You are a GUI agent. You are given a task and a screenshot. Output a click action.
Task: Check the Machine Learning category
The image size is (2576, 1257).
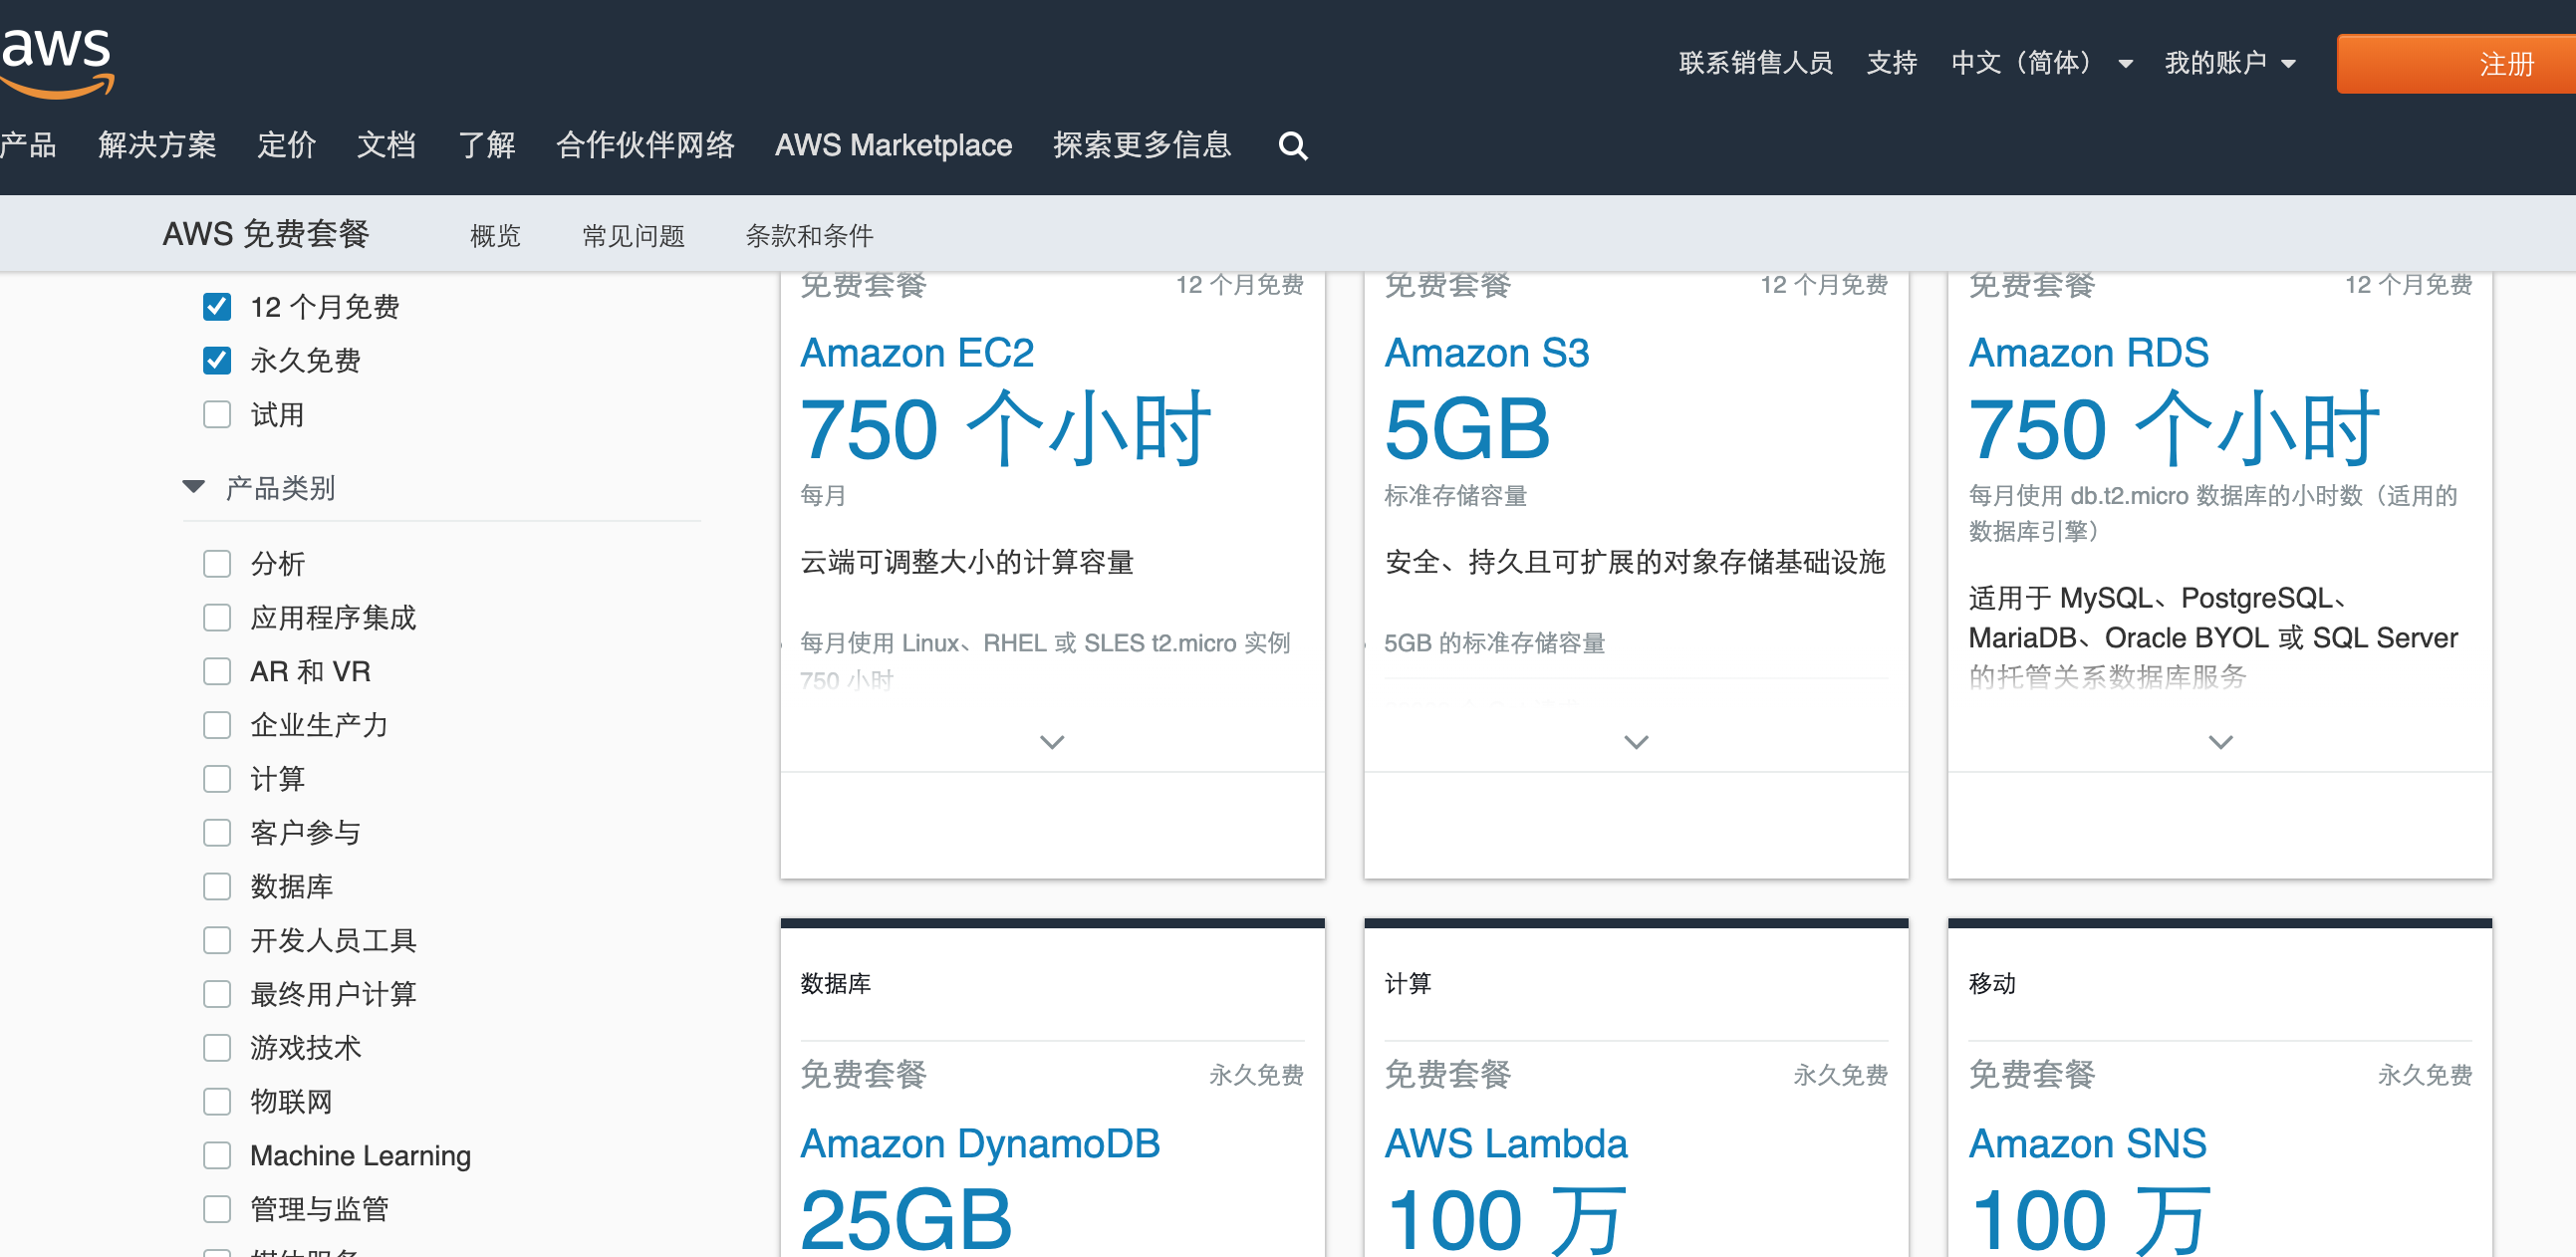click(x=217, y=1155)
